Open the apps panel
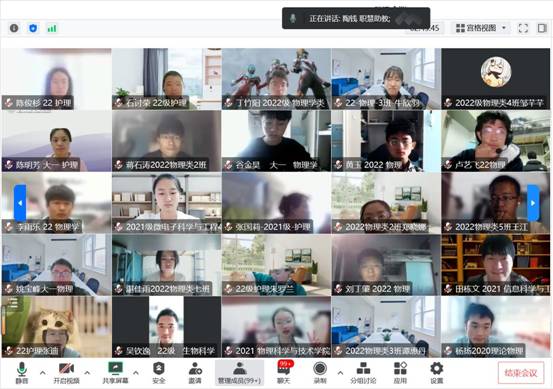This screenshot has height=389, width=553. tap(400, 372)
